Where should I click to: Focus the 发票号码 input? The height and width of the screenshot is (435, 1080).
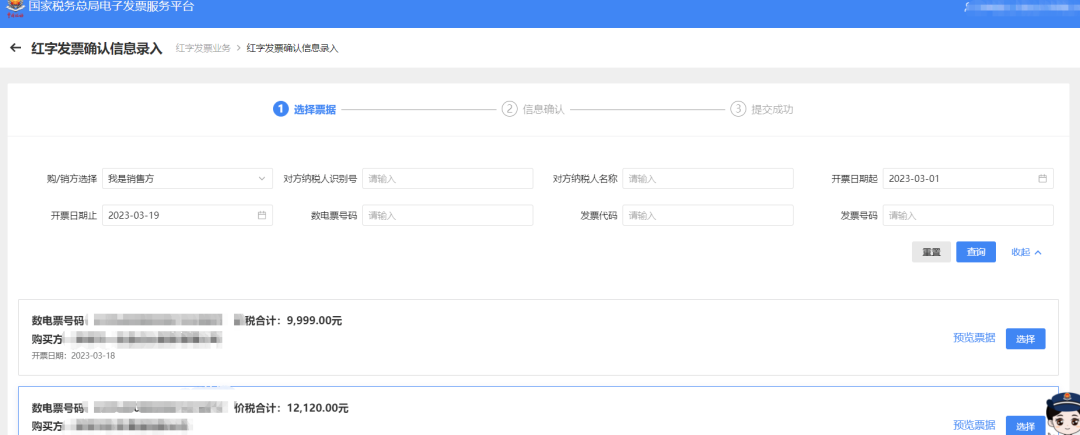[968, 215]
